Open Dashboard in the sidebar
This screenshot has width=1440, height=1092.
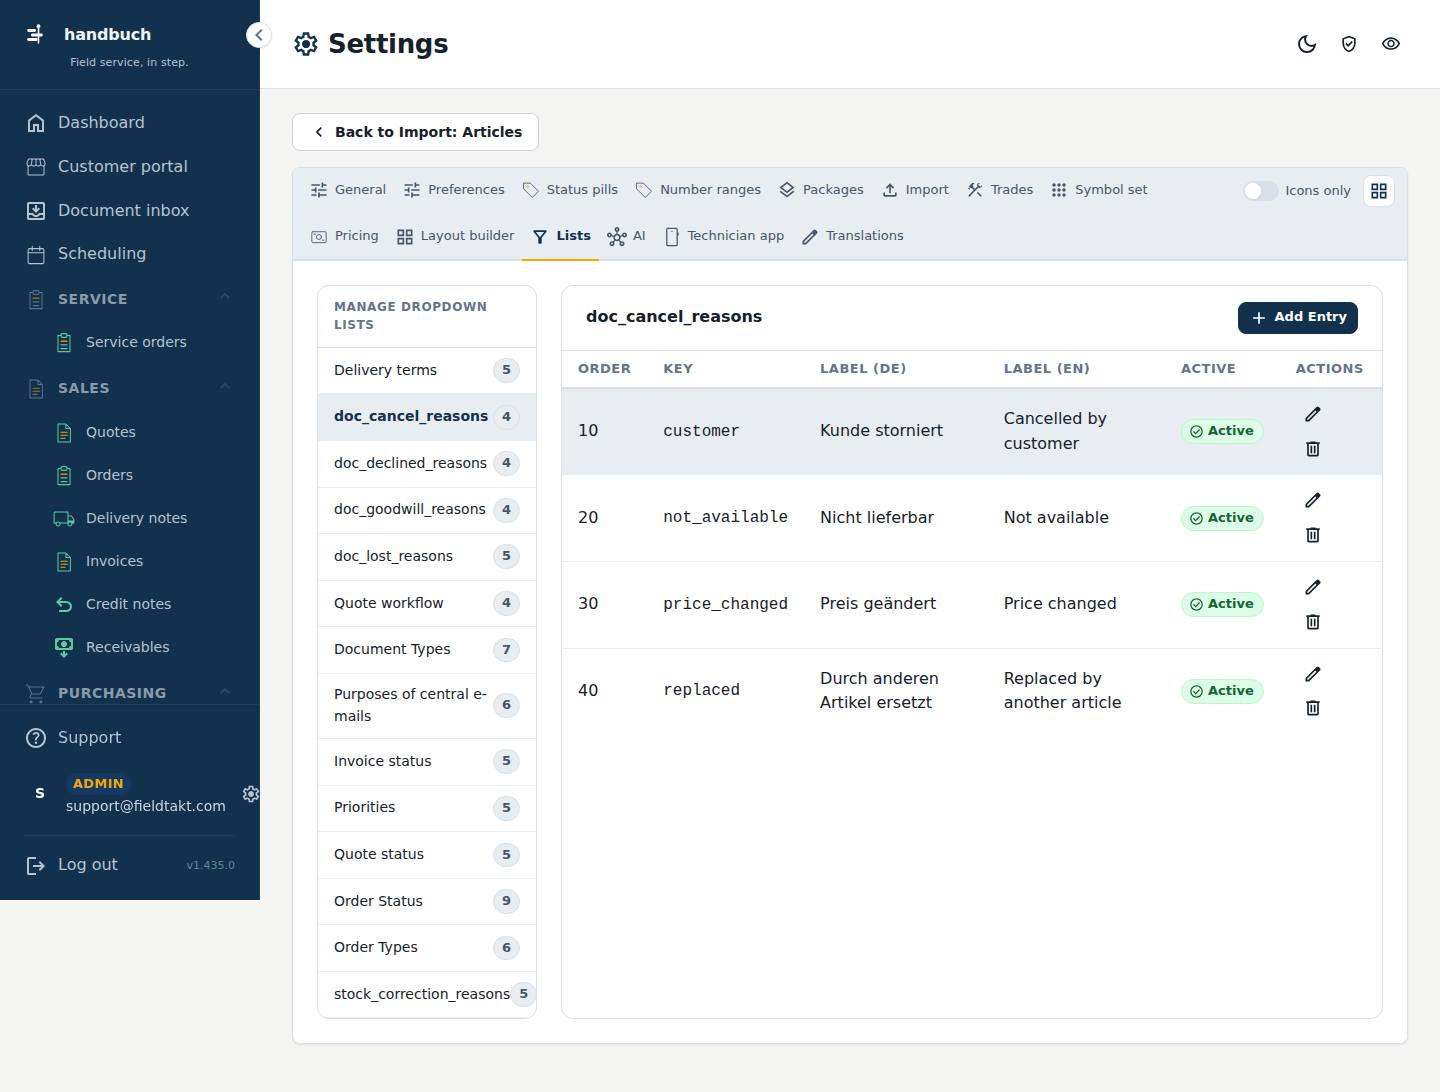click(x=130, y=122)
